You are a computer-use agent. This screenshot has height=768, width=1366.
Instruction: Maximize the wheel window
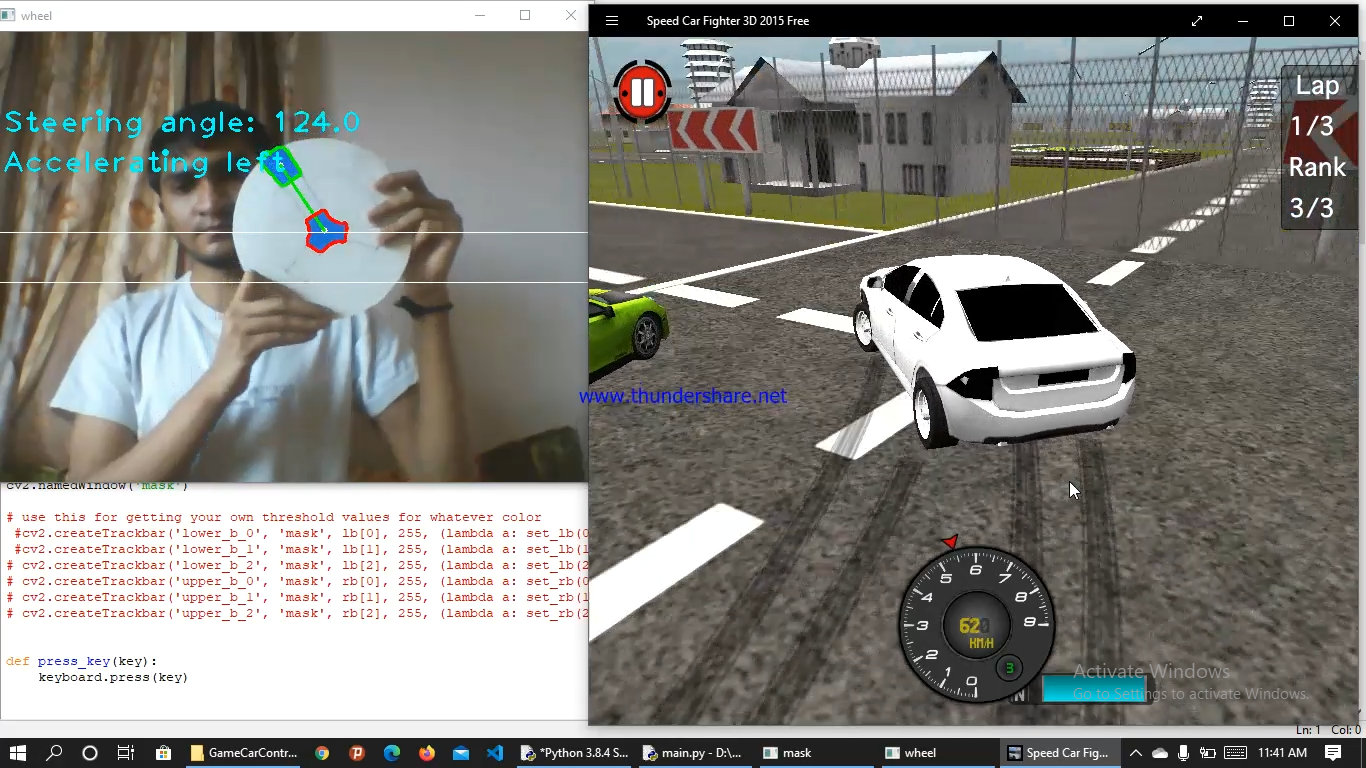525,15
